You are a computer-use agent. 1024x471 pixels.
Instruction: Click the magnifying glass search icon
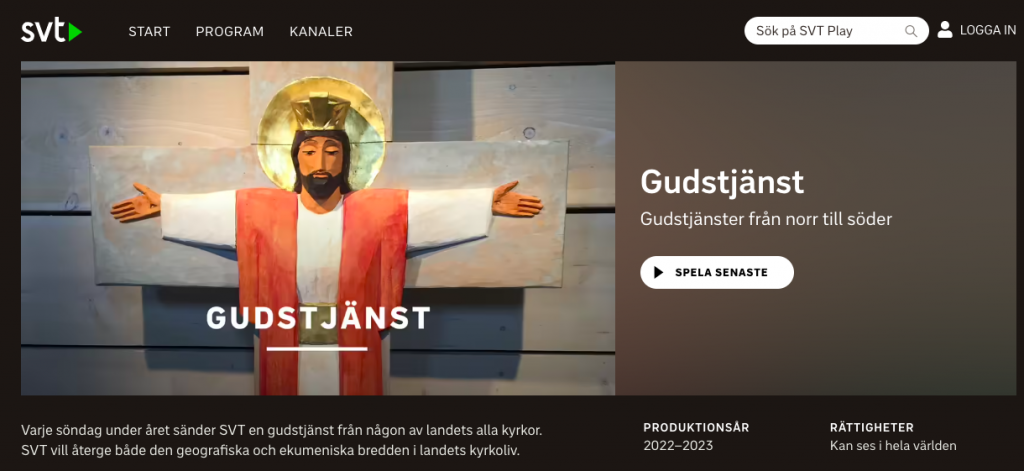pos(910,31)
